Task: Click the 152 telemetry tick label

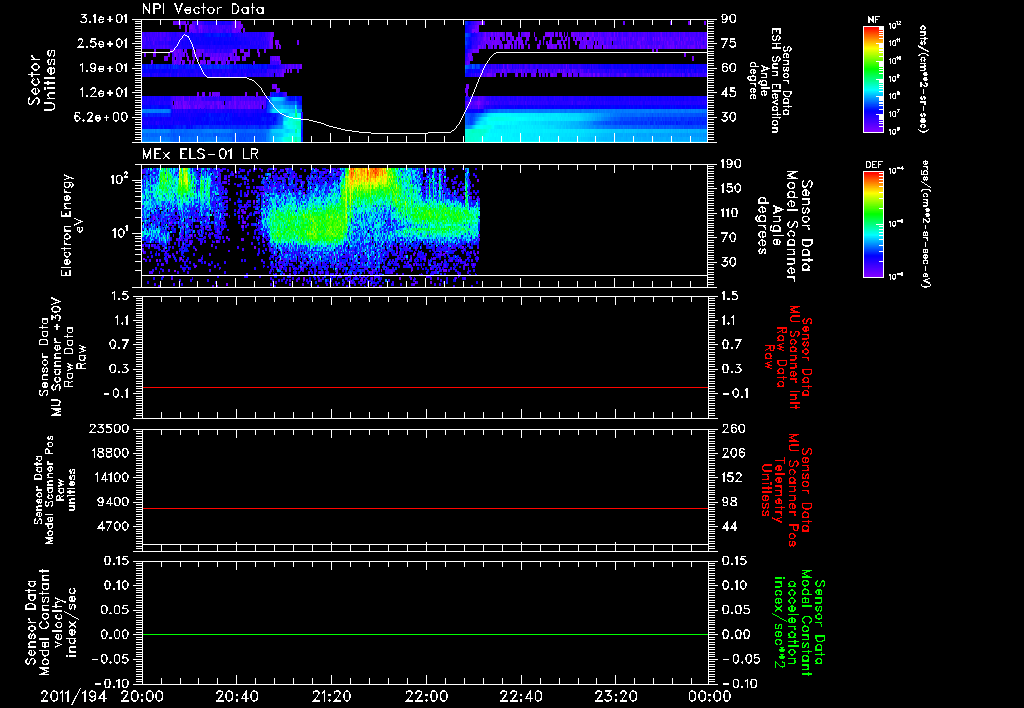Action: pyautogui.click(x=732, y=477)
